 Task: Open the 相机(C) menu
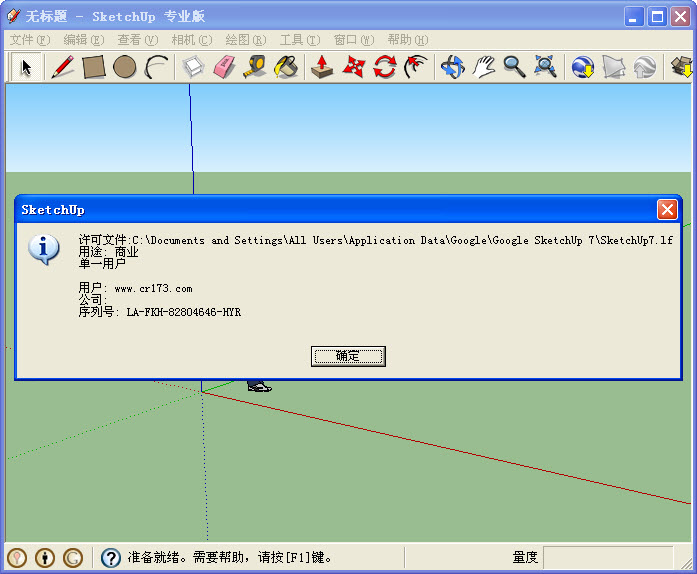tap(192, 40)
